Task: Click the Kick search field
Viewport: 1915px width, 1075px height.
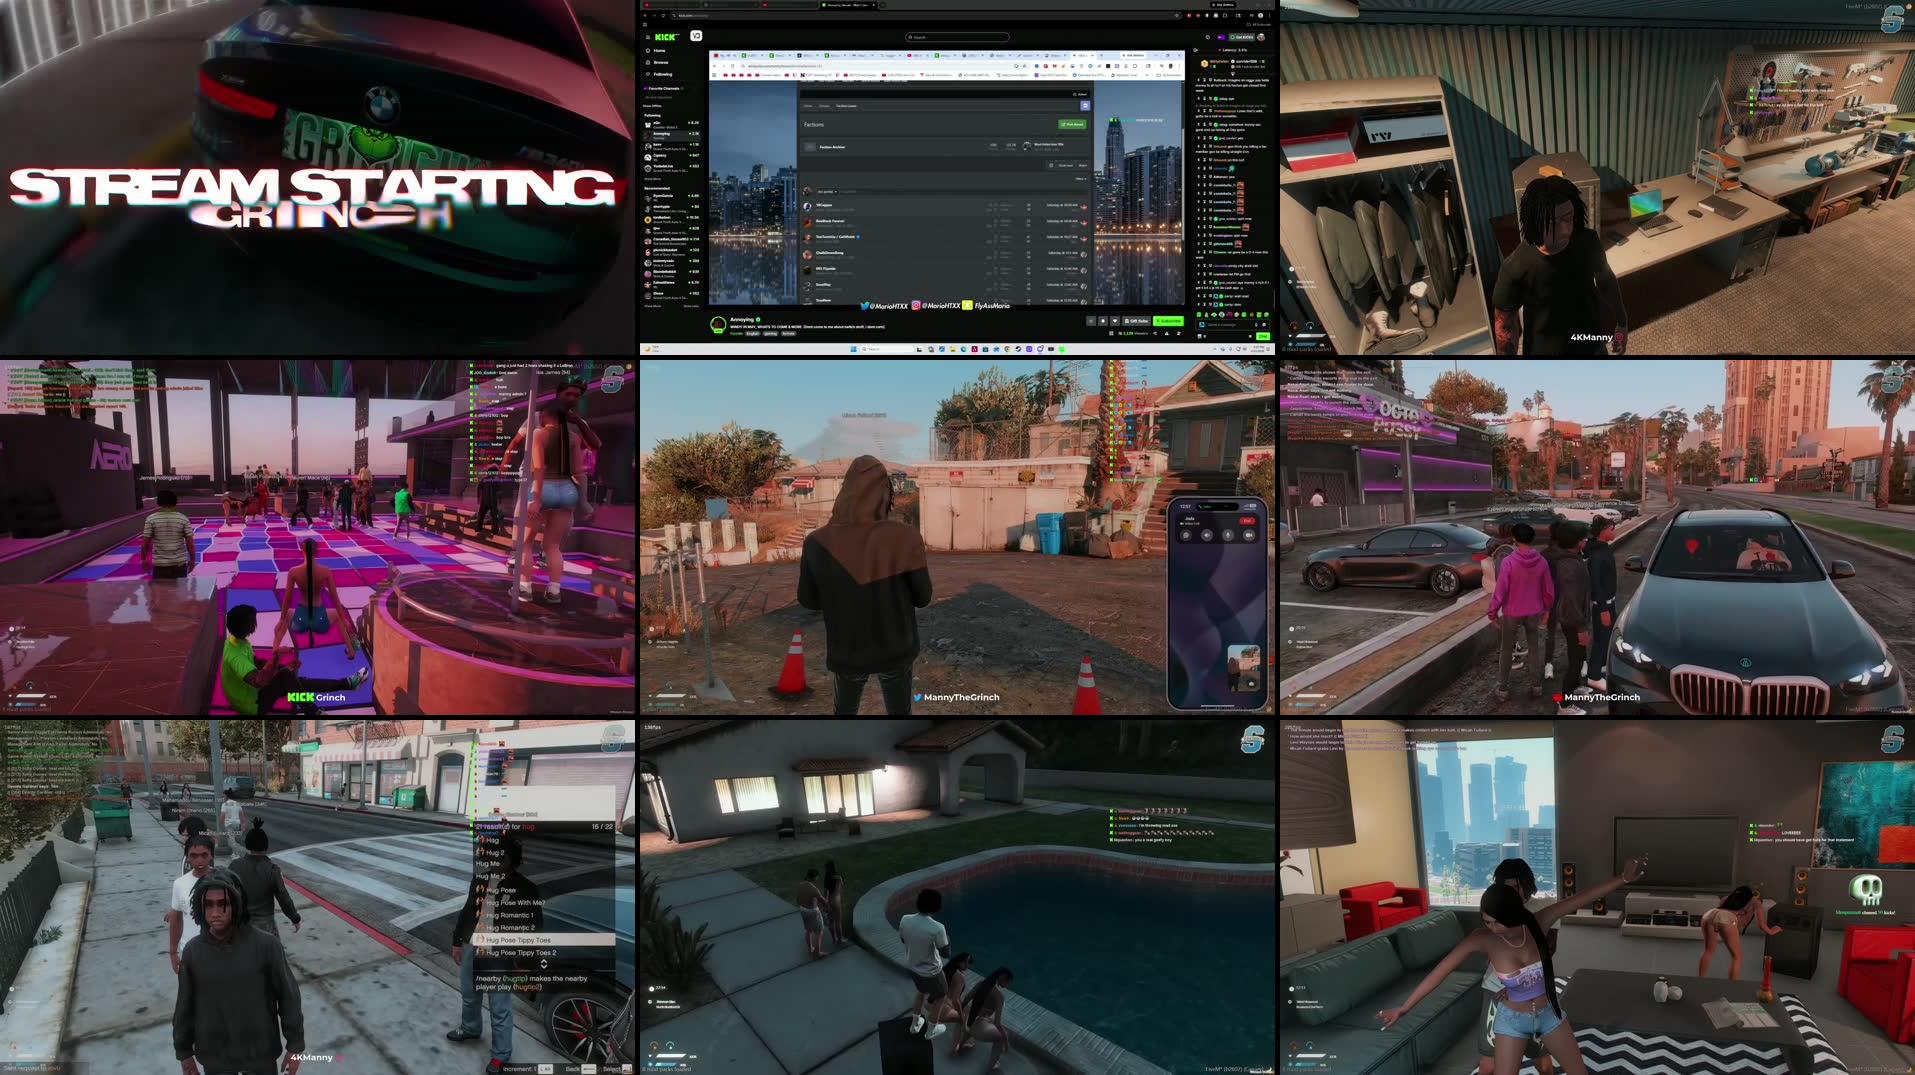Action: (957, 37)
